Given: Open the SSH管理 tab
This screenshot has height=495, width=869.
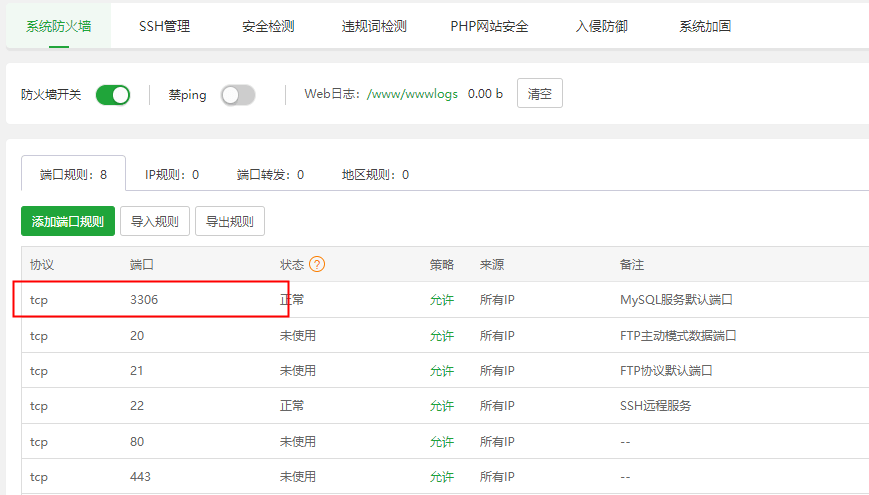Looking at the screenshot, I should pyautogui.click(x=165, y=26).
